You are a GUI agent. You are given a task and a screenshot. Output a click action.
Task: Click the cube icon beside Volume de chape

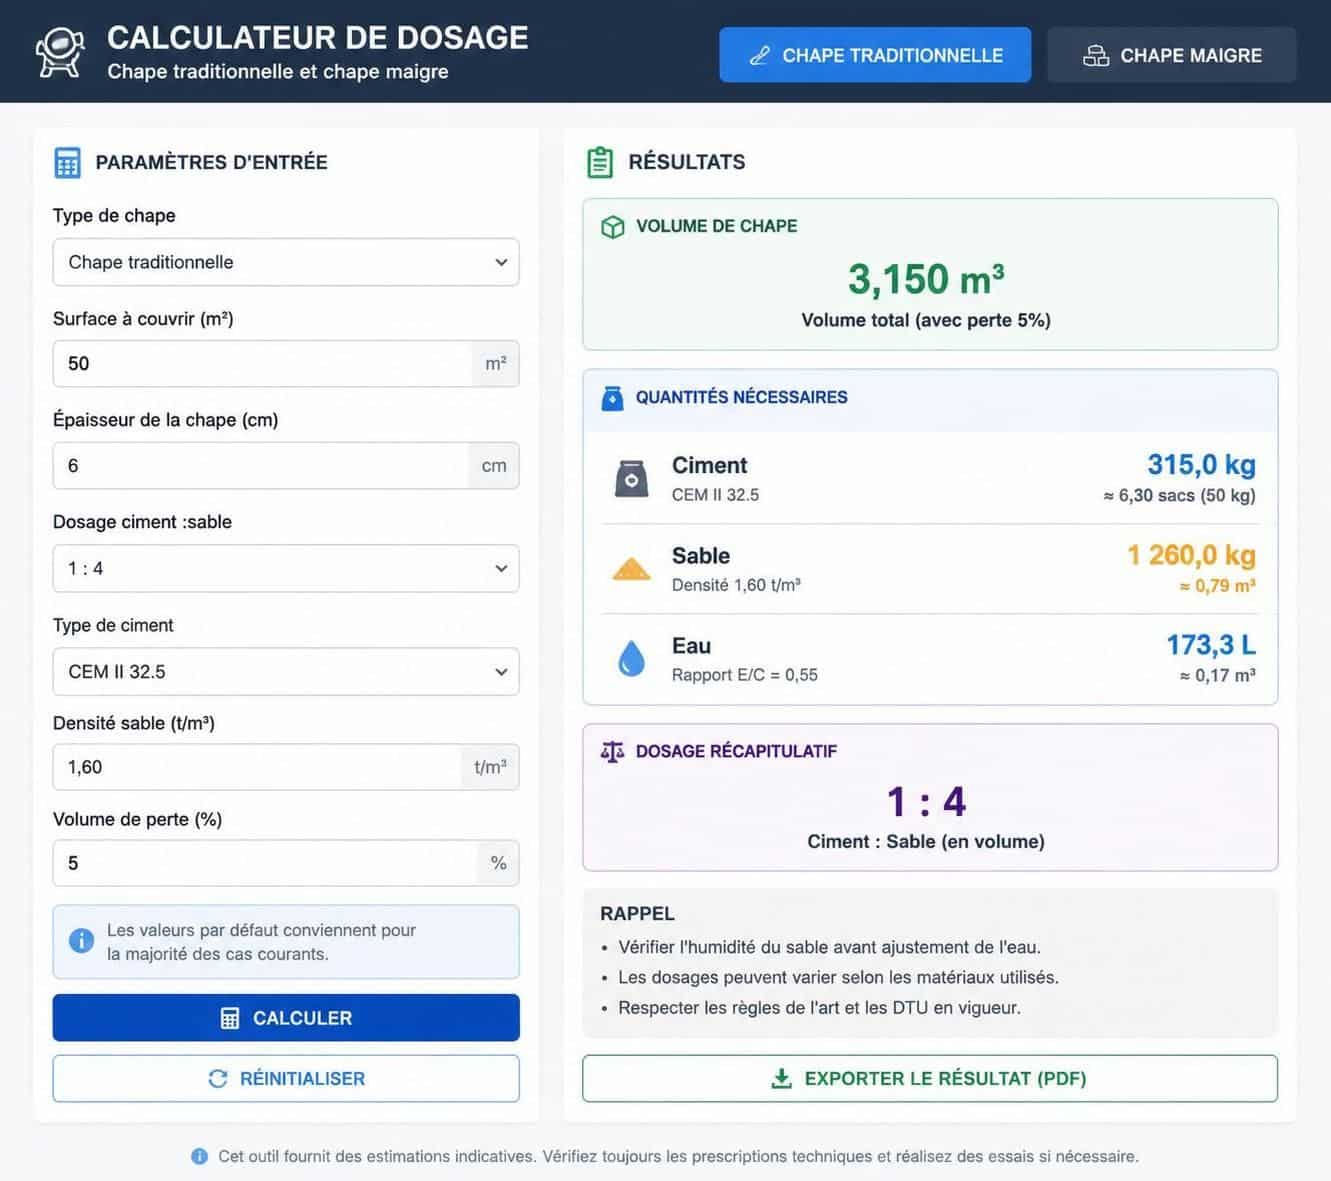[613, 227]
